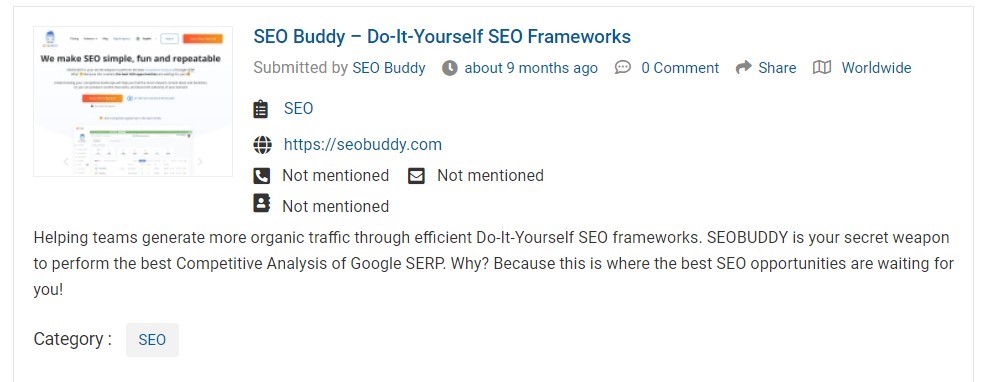The image size is (986, 382).
Task: Open submitter profile SEO Buddy
Action: [x=389, y=68]
